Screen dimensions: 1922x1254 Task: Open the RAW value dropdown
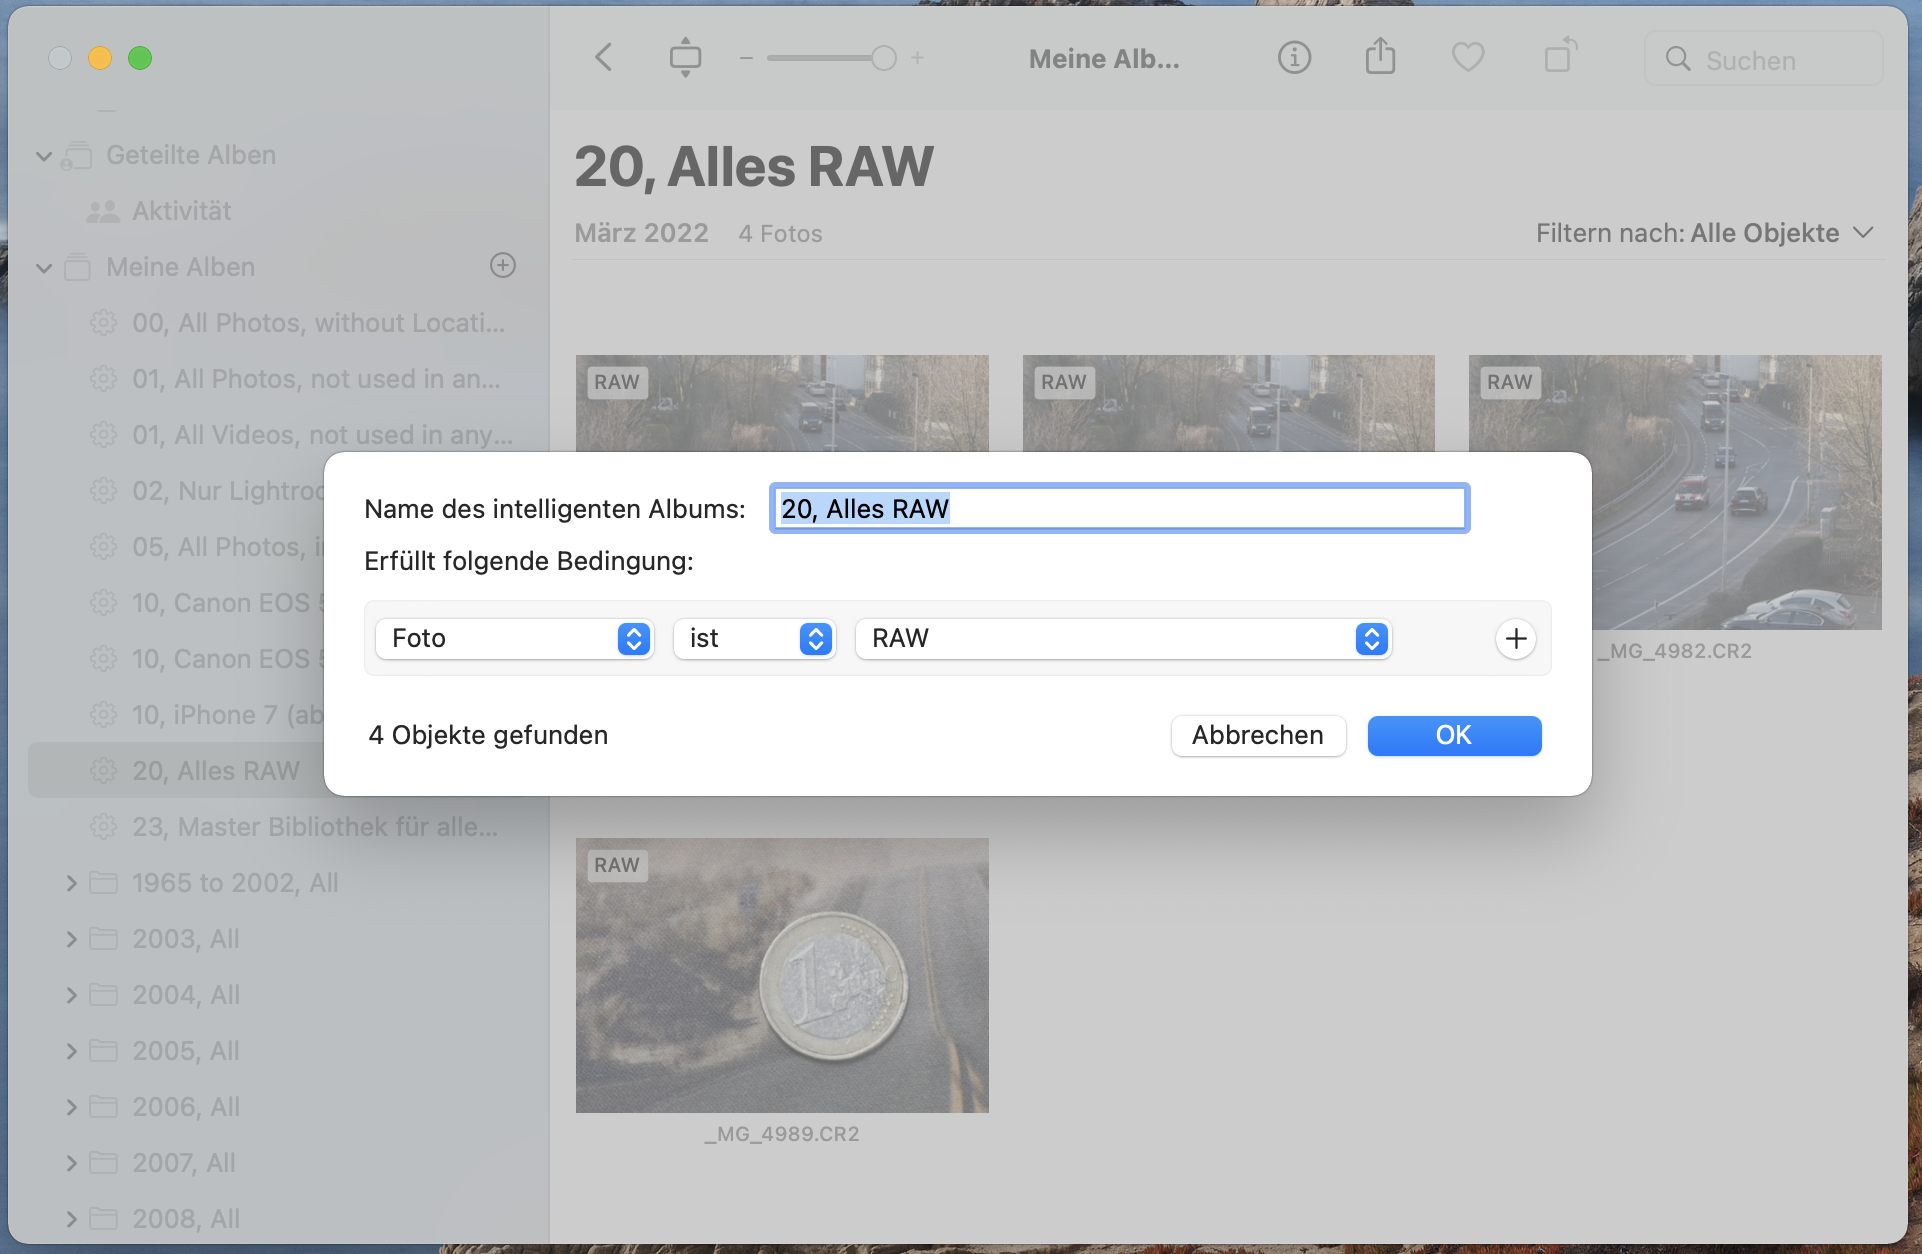click(x=1123, y=638)
